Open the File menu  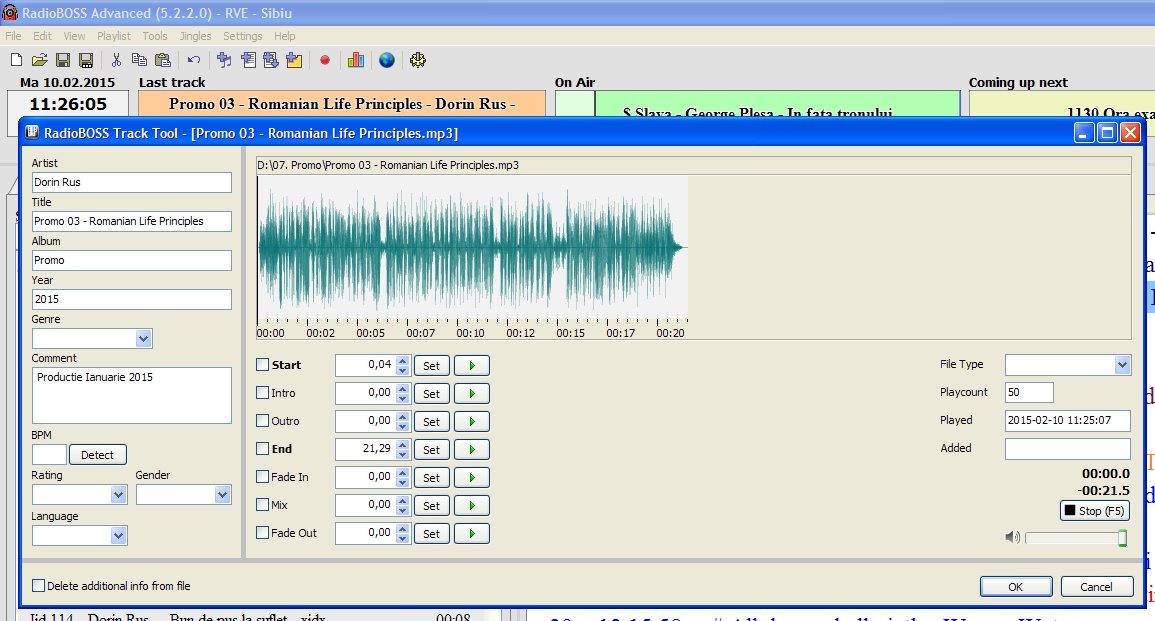click(x=13, y=36)
